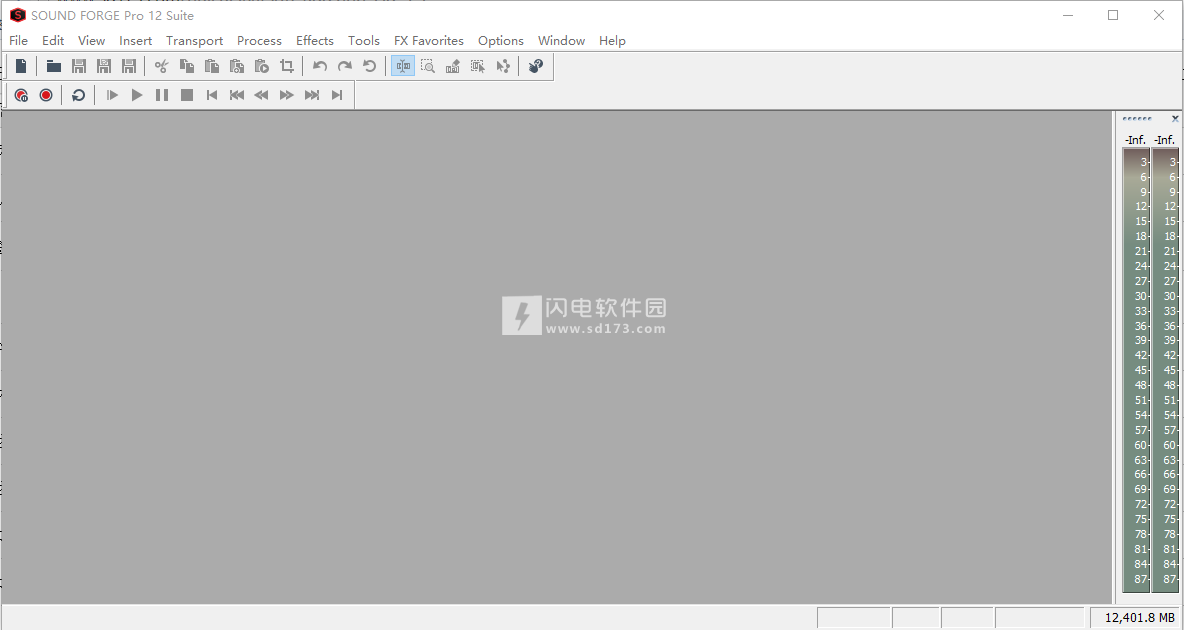Click the Open folder icon
Image resolution: width=1184 pixels, height=630 pixels.
pos(54,66)
